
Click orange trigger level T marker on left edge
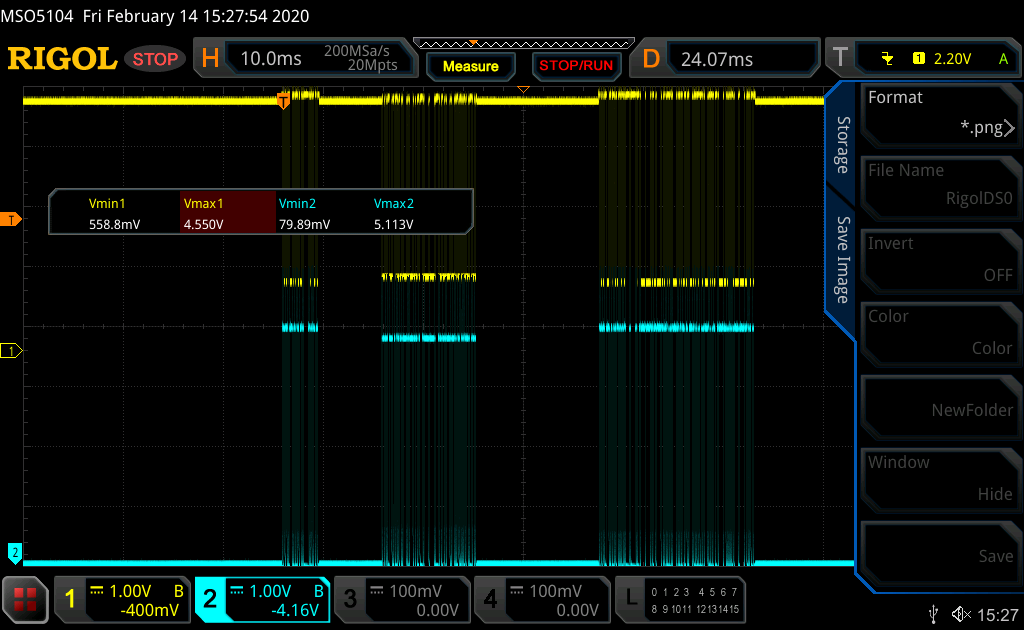[10, 220]
